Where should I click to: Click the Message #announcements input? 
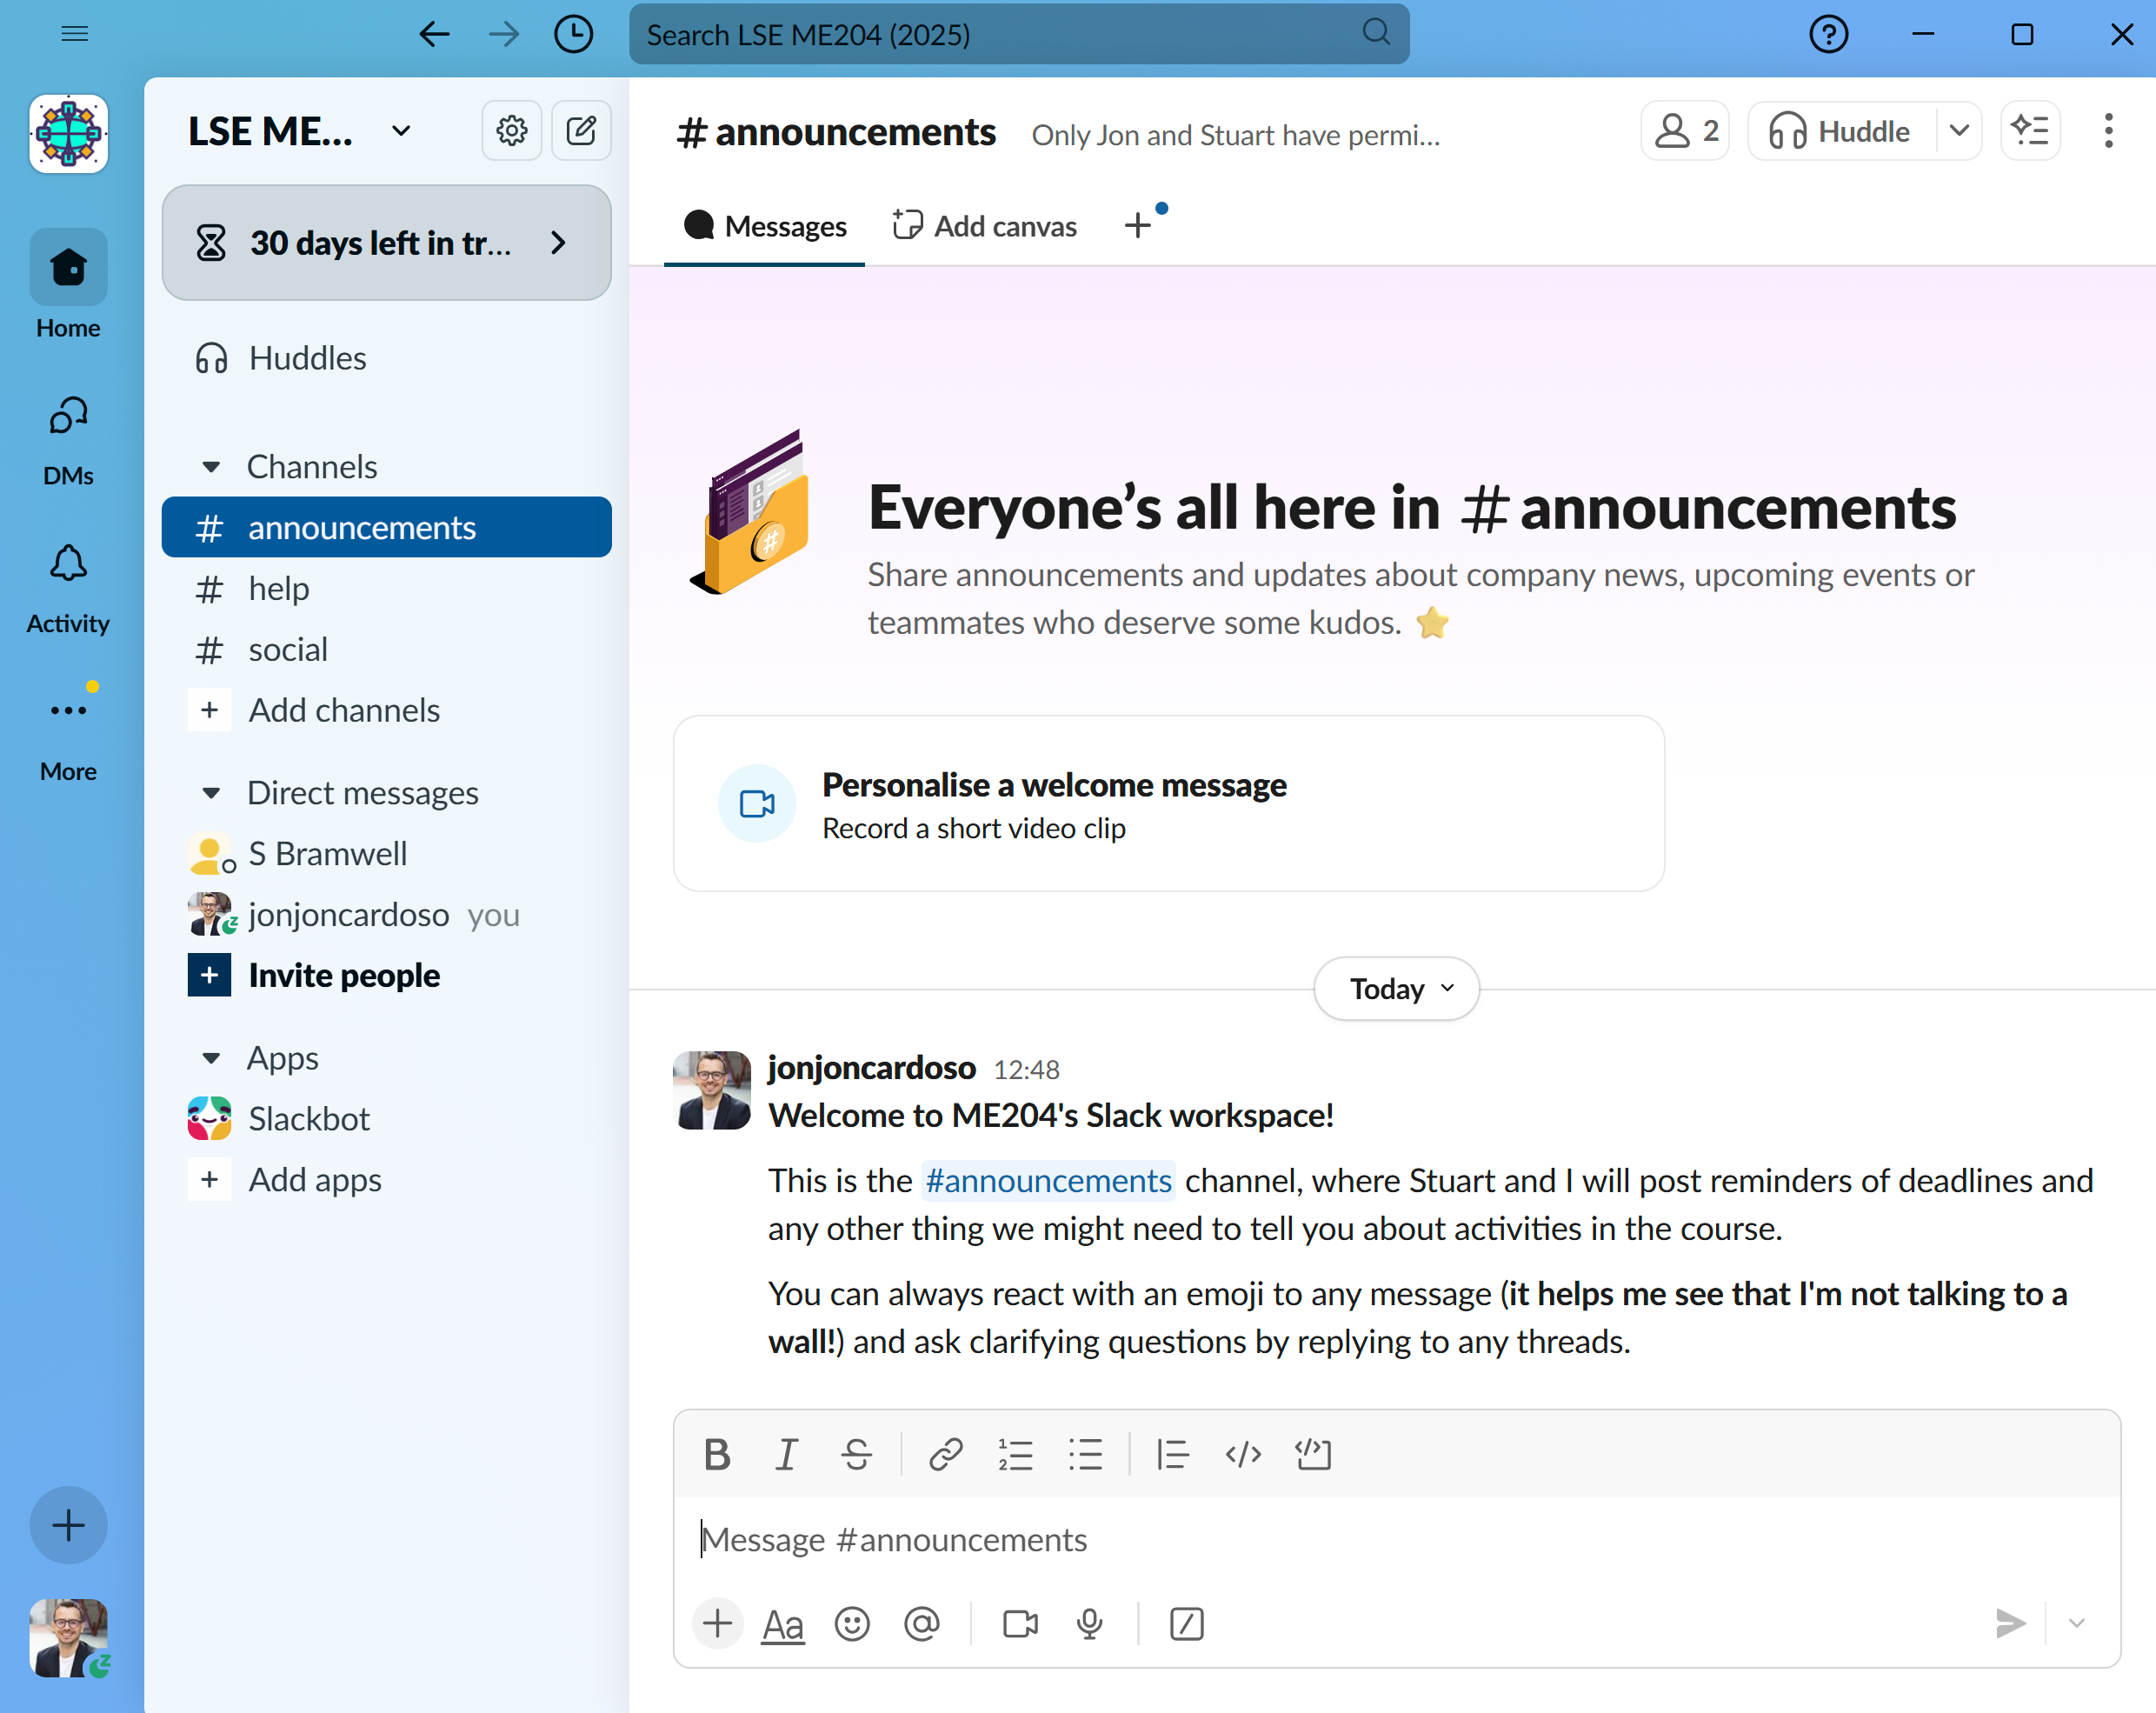click(1397, 1540)
